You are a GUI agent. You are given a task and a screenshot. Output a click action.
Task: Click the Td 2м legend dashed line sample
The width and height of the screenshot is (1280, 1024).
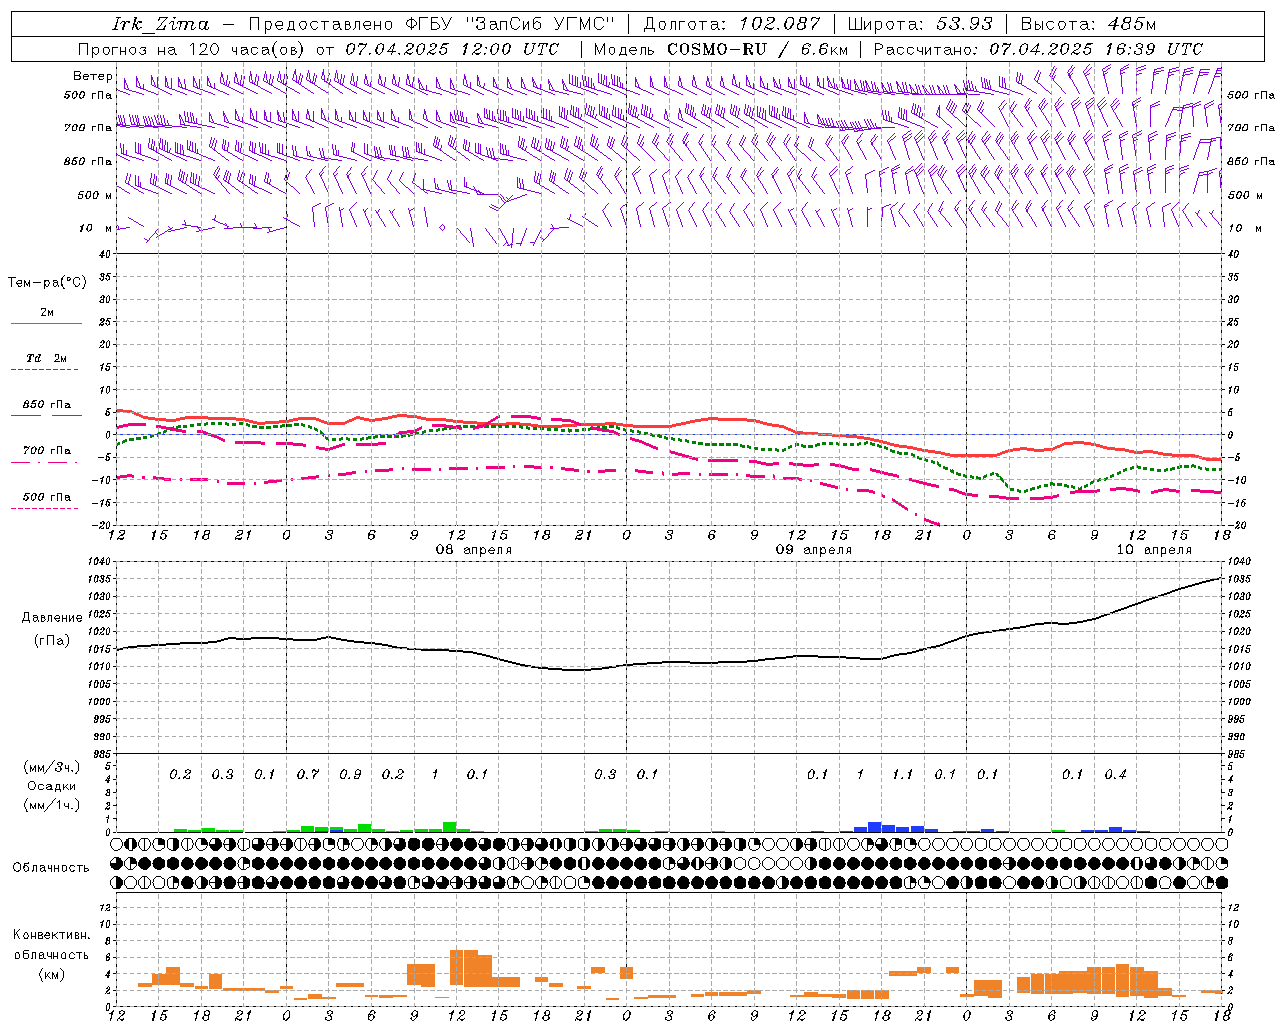coord(45,369)
